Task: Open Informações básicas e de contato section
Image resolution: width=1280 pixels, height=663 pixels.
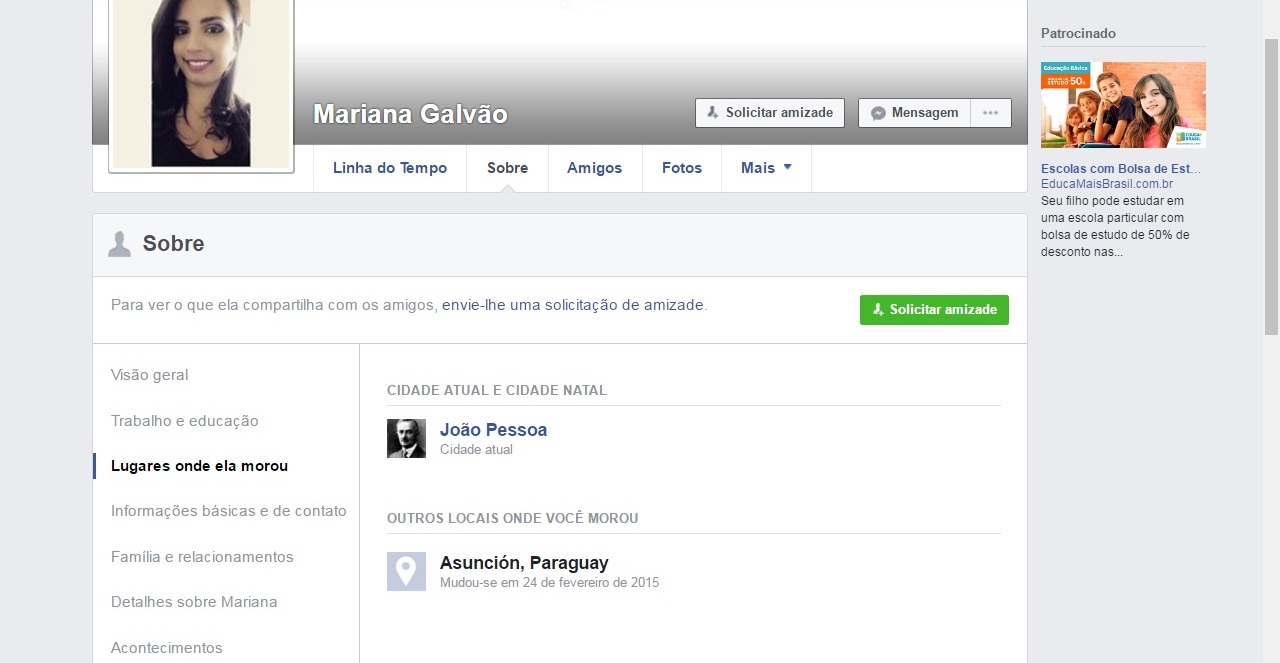Action: click(x=229, y=511)
